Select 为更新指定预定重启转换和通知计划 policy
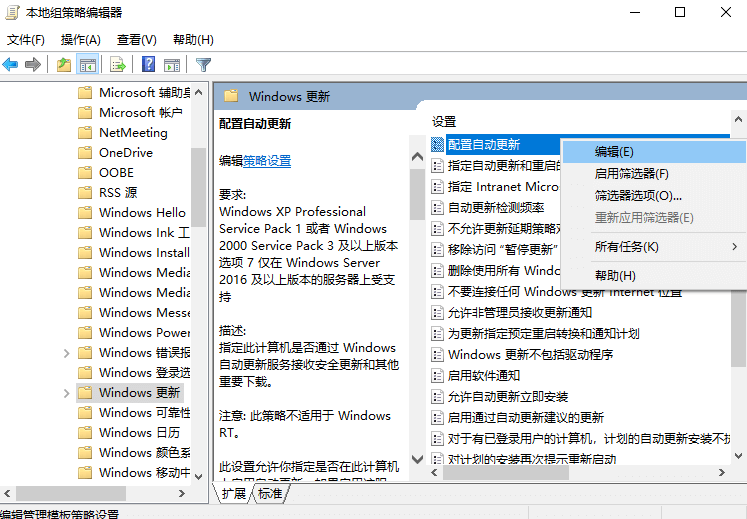The width and height of the screenshot is (747, 519). tap(543, 334)
